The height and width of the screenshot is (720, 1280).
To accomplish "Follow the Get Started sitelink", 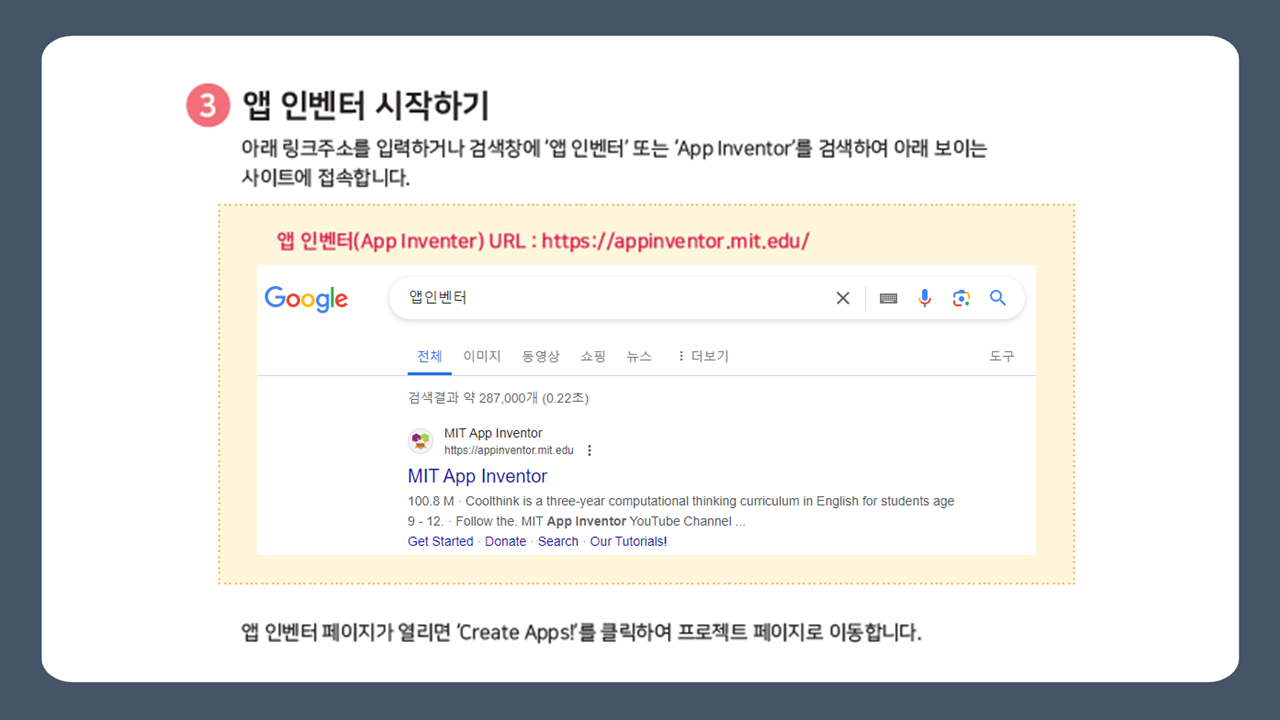I will click(x=441, y=541).
